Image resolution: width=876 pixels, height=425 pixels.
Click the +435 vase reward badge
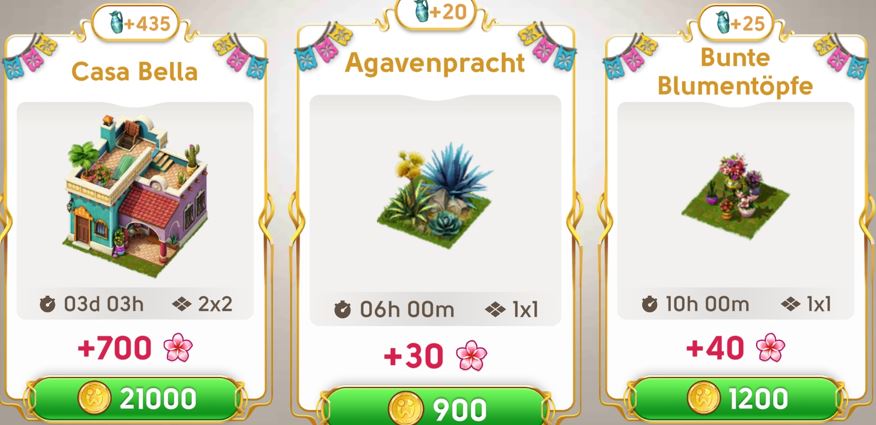pyautogui.click(x=135, y=23)
